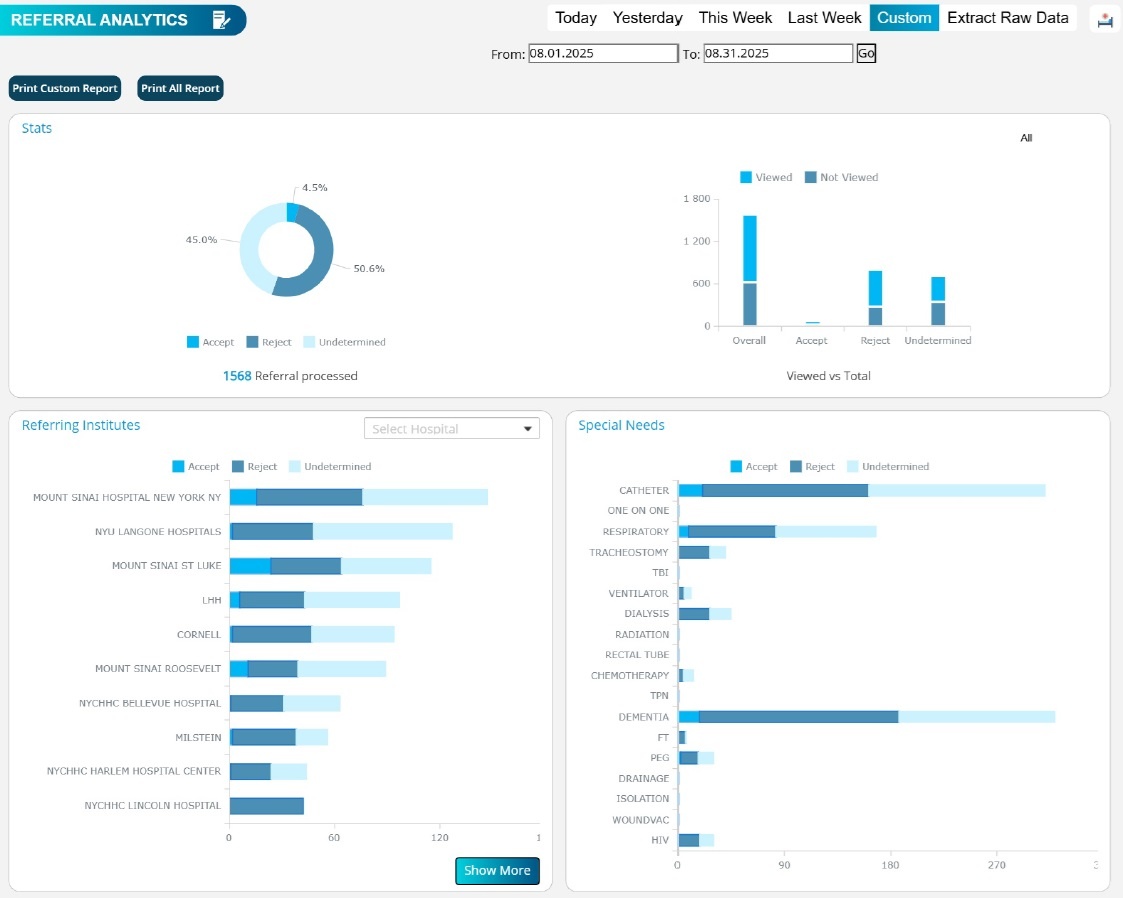Click the Catheter bar in Special Needs
1123x898 pixels.
[x=862, y=491]
